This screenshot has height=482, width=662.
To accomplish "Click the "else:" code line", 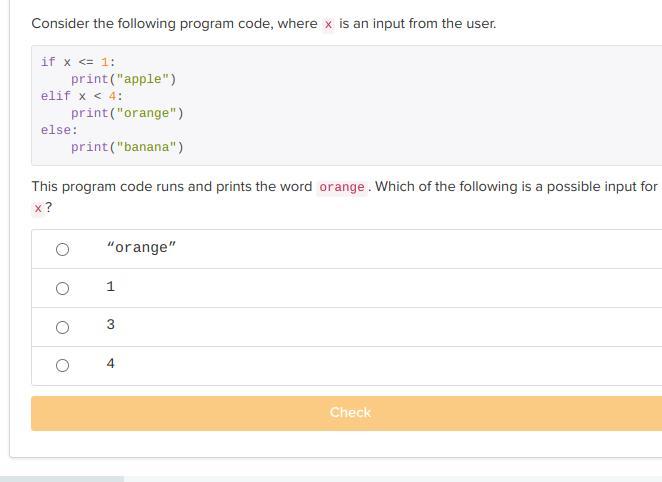I will [59, 130].
